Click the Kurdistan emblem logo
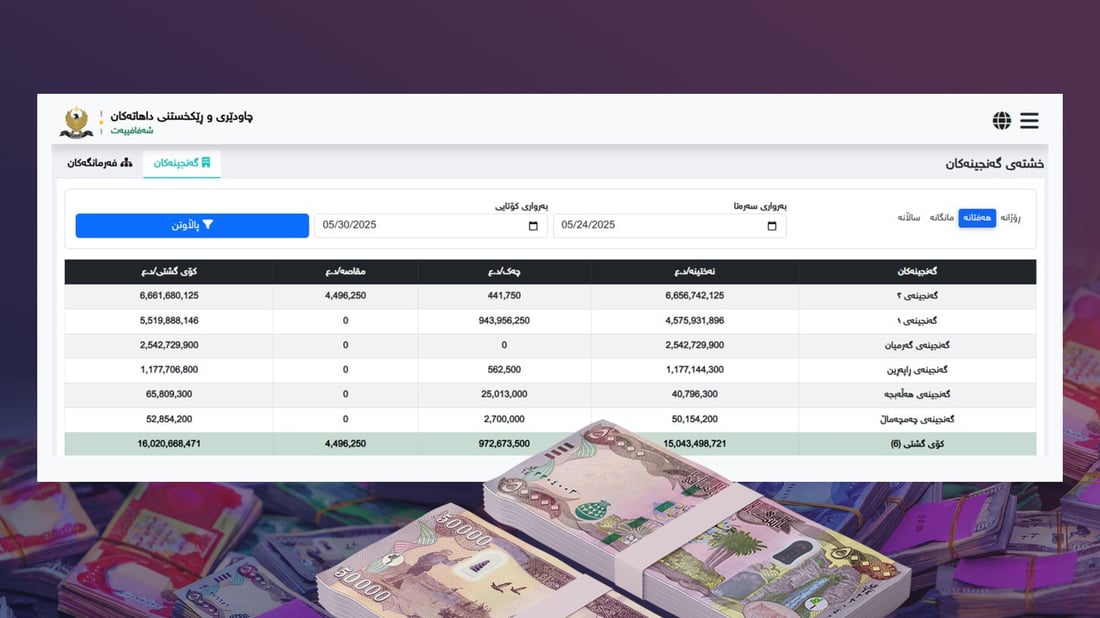This screenshot has height=618, width=1100. coord(76,121)
